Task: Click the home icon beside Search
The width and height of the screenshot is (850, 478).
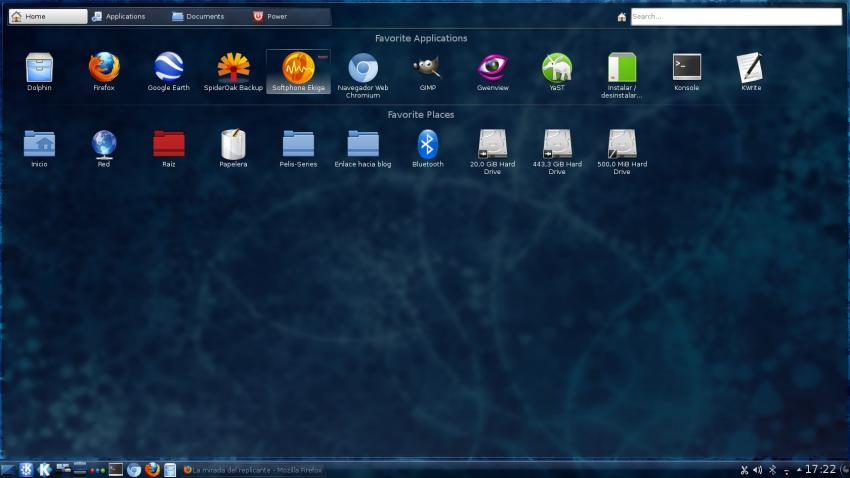Action: (x=622, y=17)
